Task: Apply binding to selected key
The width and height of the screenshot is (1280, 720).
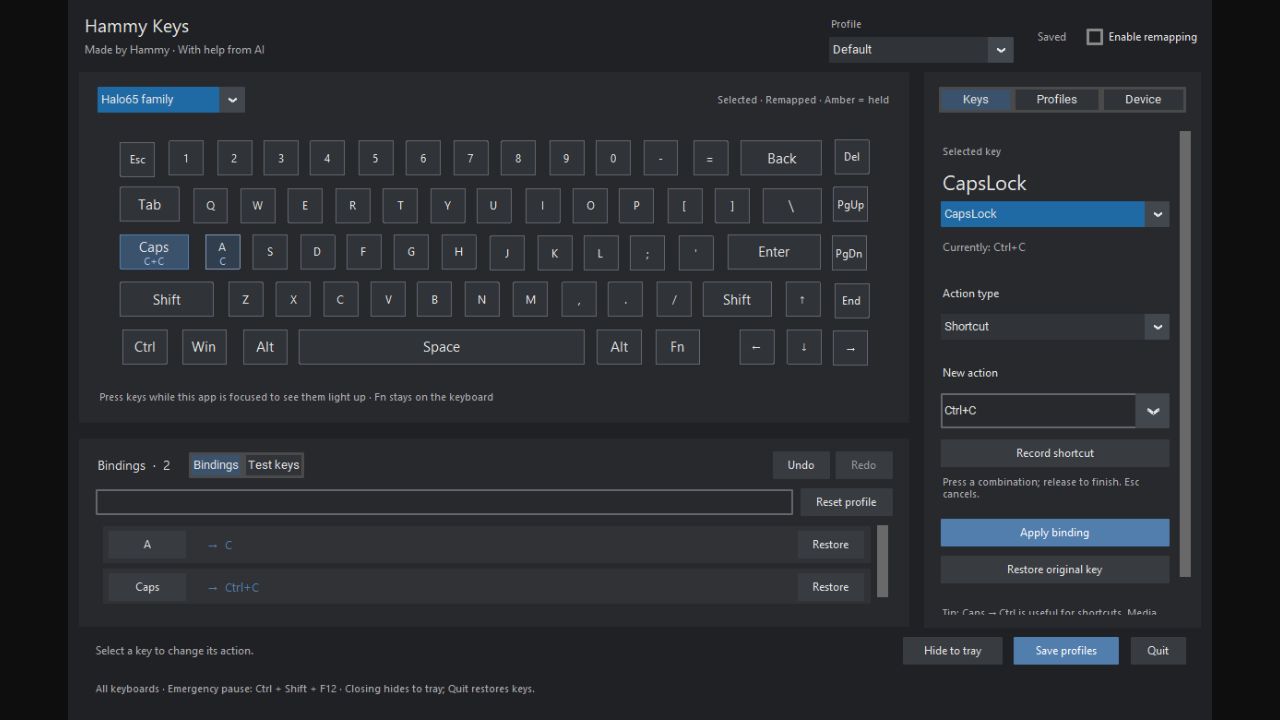Action: point(1055,533)
